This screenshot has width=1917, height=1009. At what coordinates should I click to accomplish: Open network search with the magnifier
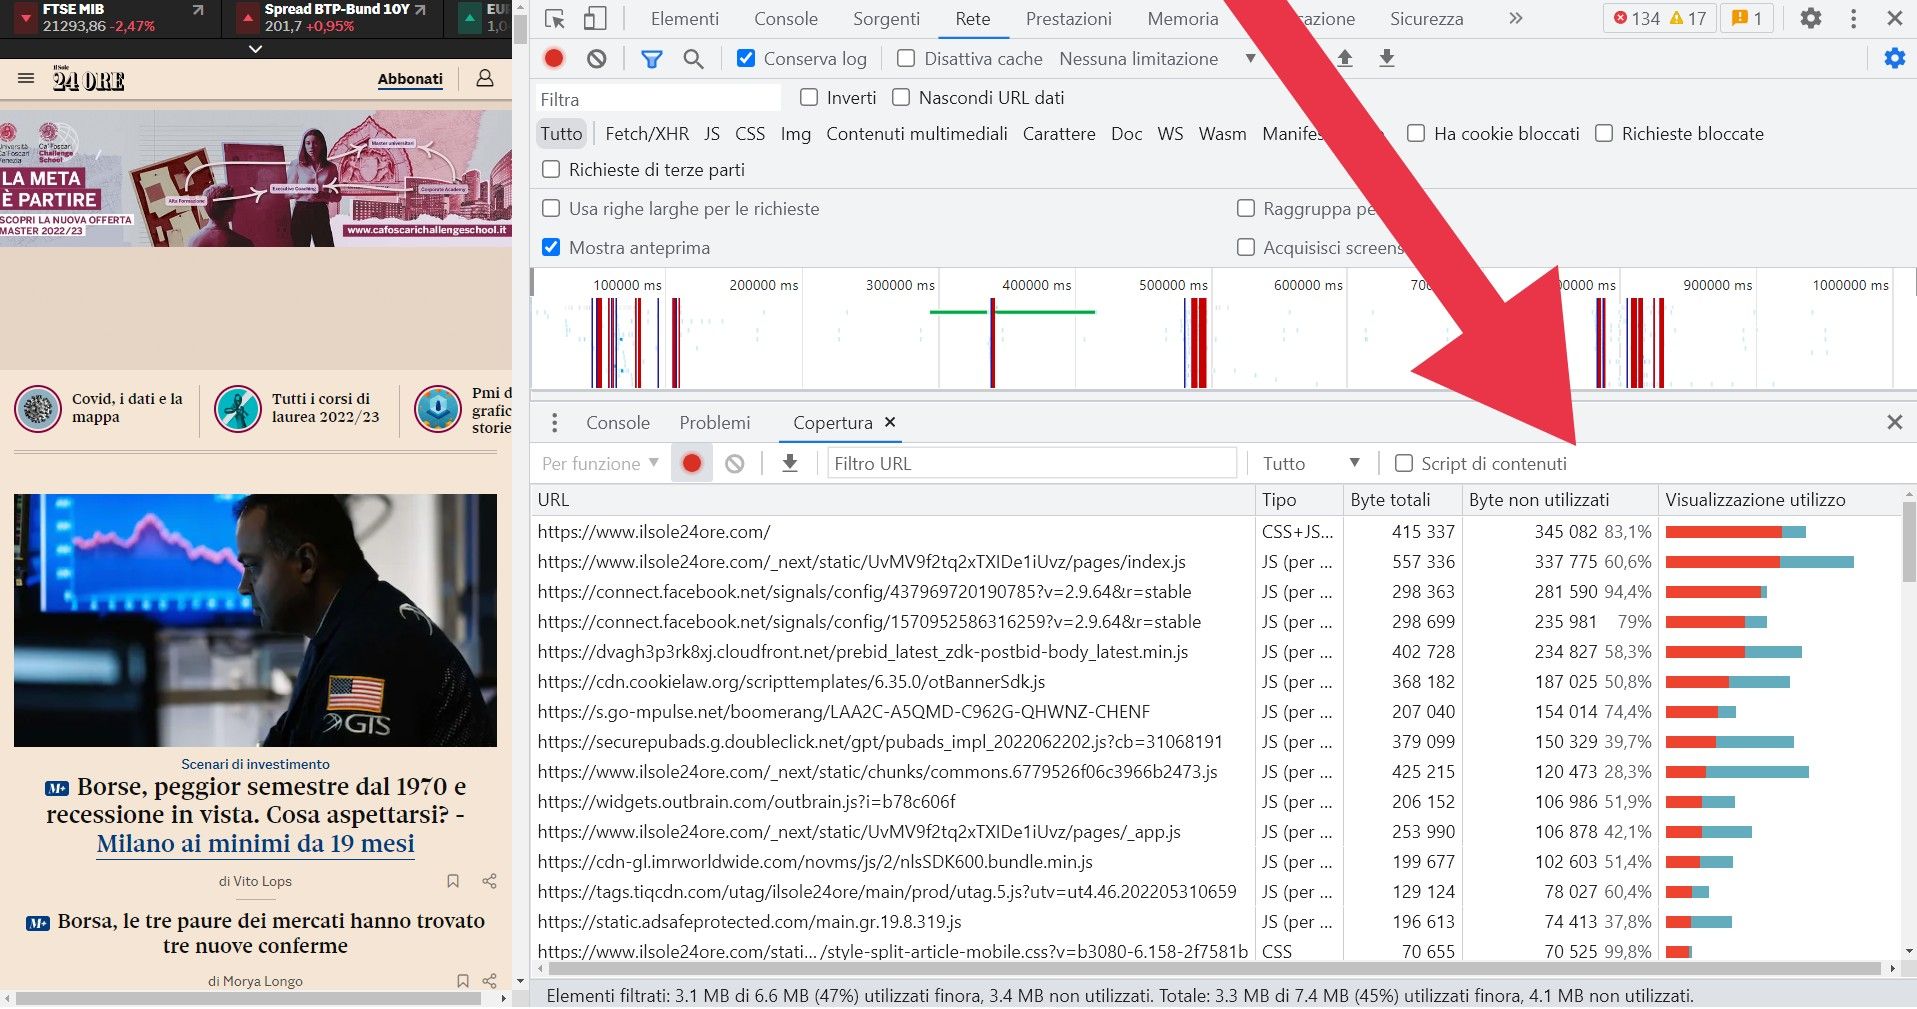coord(693,59)
